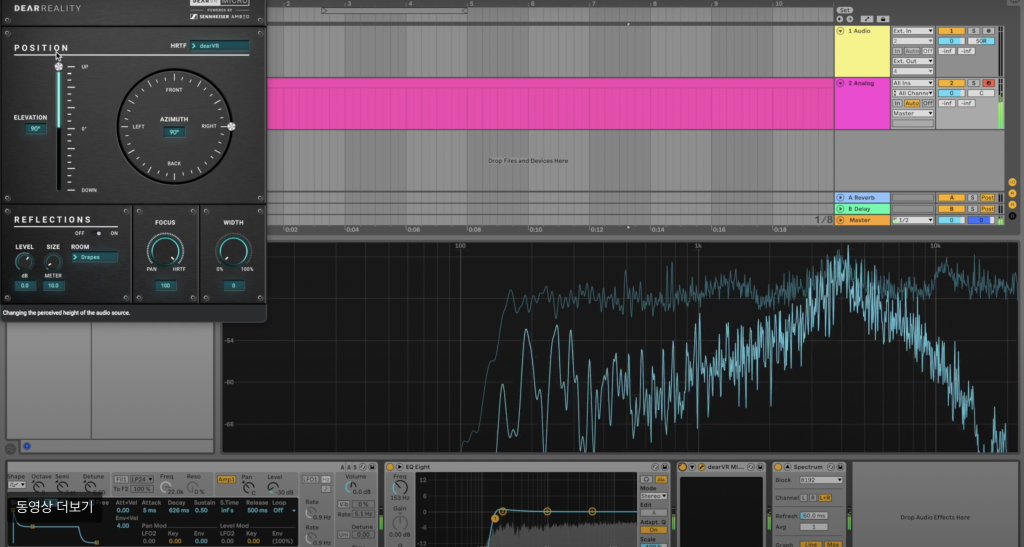The height and width of the screenshot is (547, 1024).
Task: Arm the 2 Analog track for recording
Action: pos(989,83)
